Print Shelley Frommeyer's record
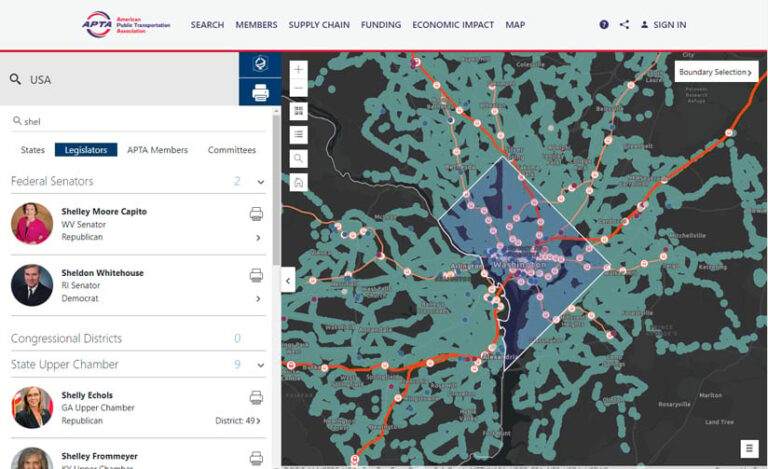The height and width of the screenshot is (469, 768). tap(256, 458)
